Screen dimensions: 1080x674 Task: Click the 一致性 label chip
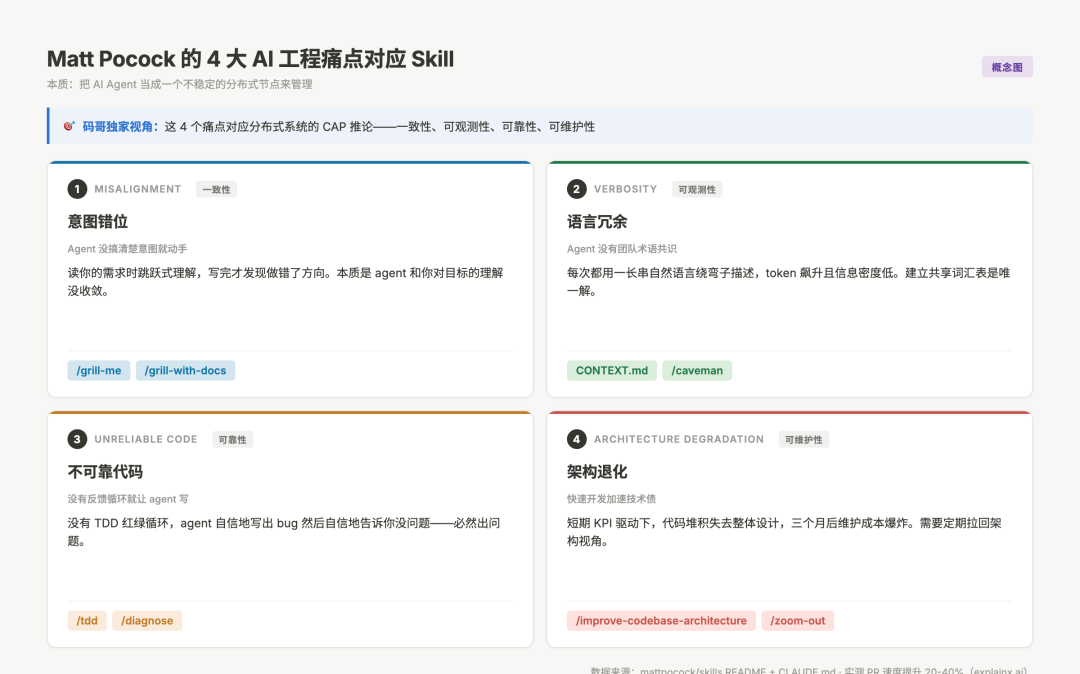tap(216, 189)
